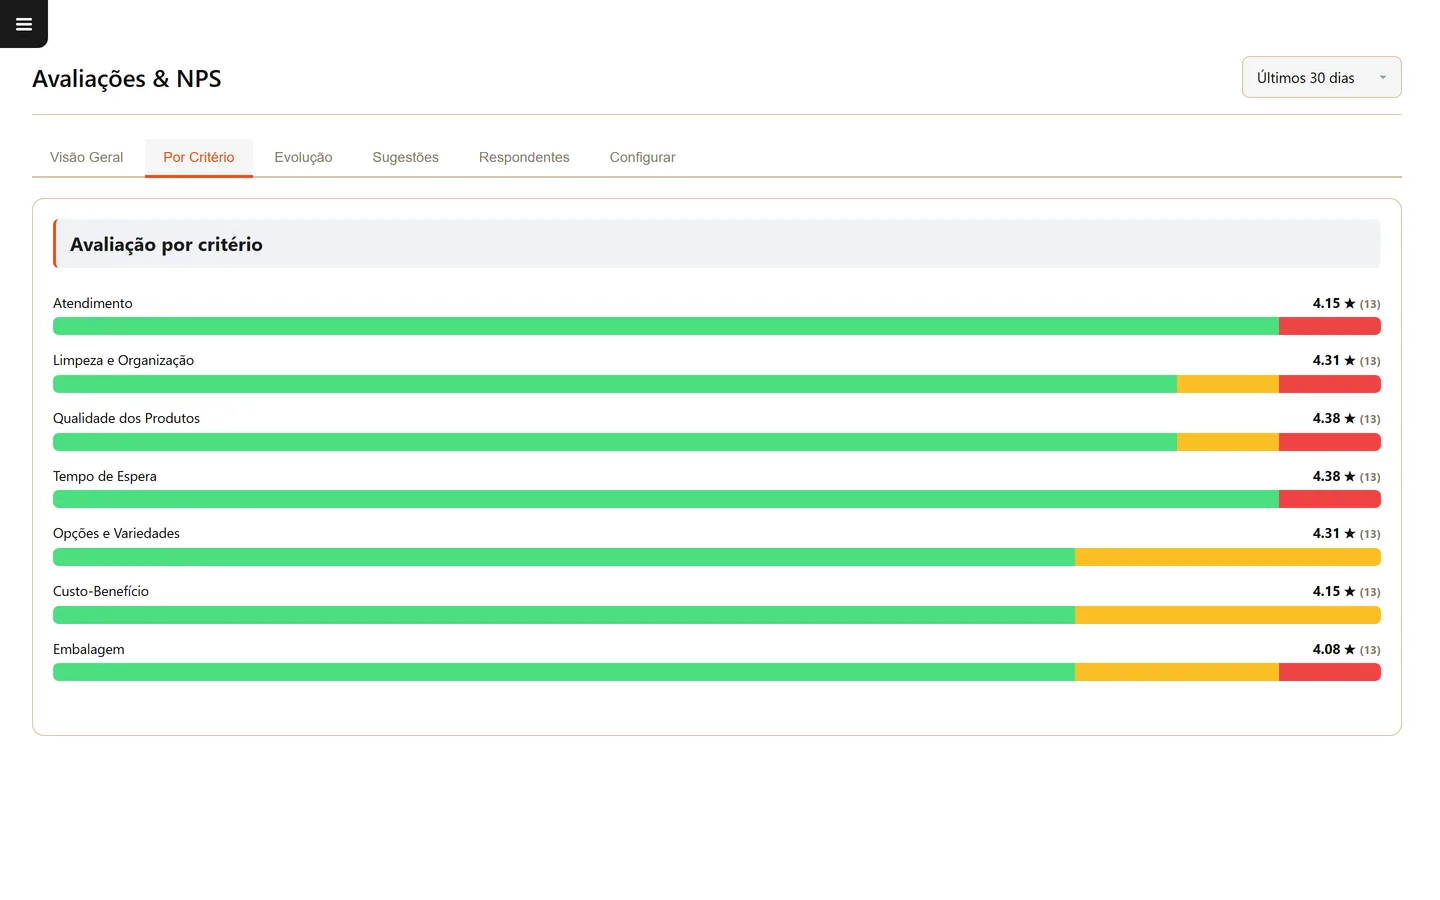Viewport: 1440px width, 900px height.
Task: Click the Avaliações & NPS page title
Action: (x=127, y=79)
